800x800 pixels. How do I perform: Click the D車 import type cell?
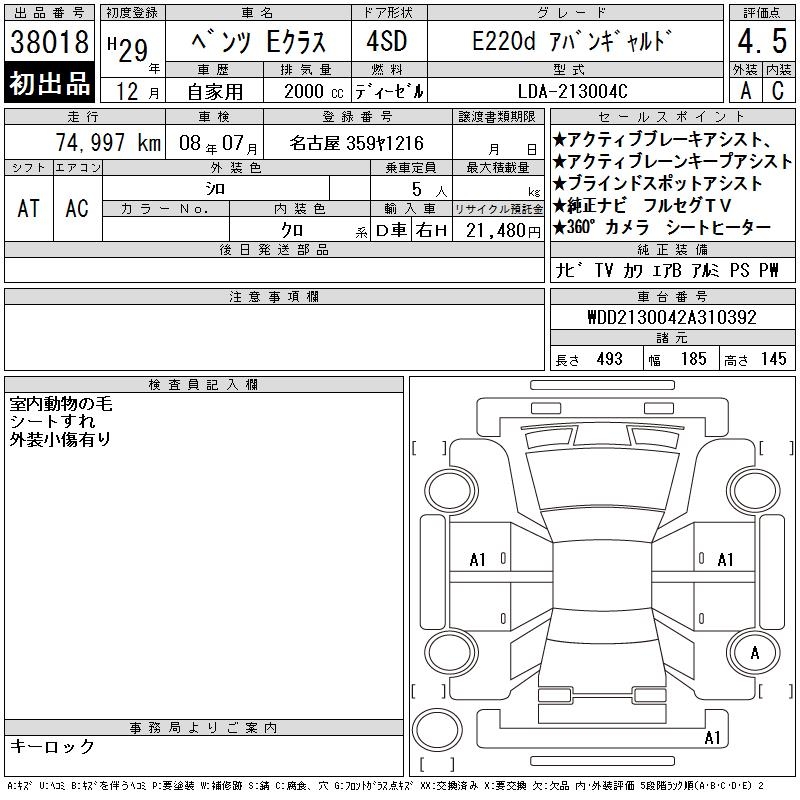point(391,231)
